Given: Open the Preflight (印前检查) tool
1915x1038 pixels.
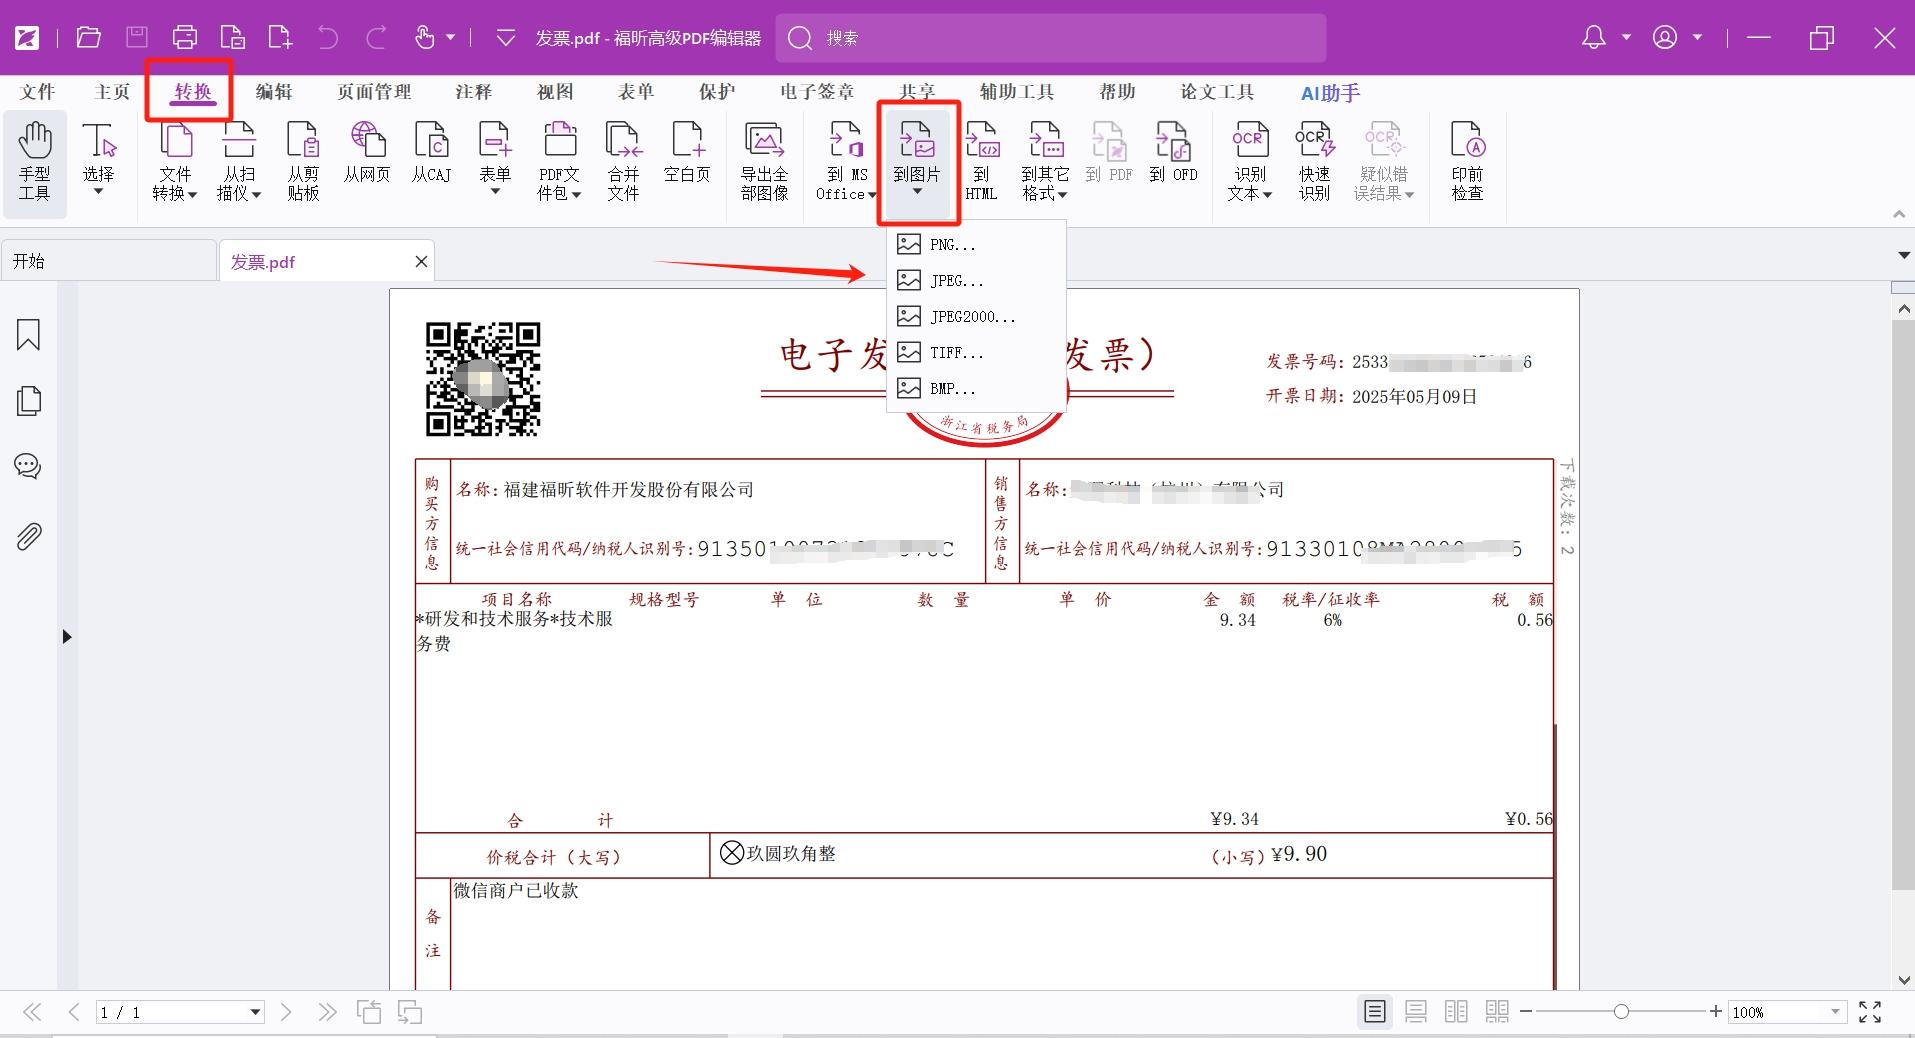Looking at the screenshot, I should coord(1467,162).
